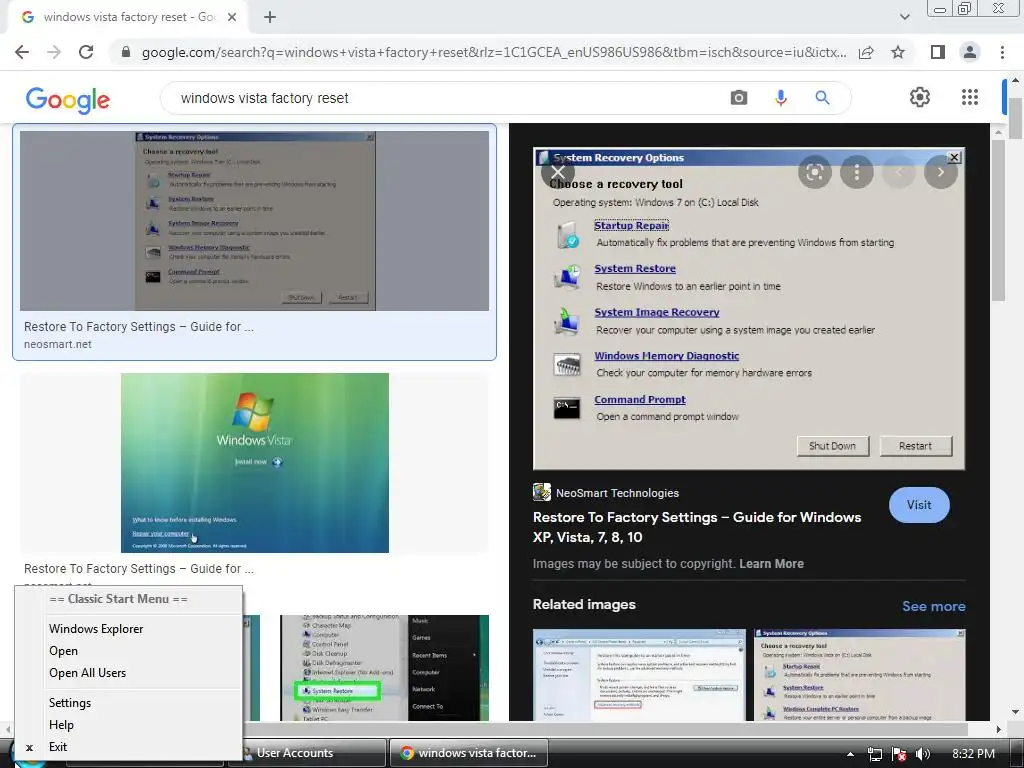Open Settings from the context menu
Viewport: 1024px width, 768px height.
[x=70, y=703]
